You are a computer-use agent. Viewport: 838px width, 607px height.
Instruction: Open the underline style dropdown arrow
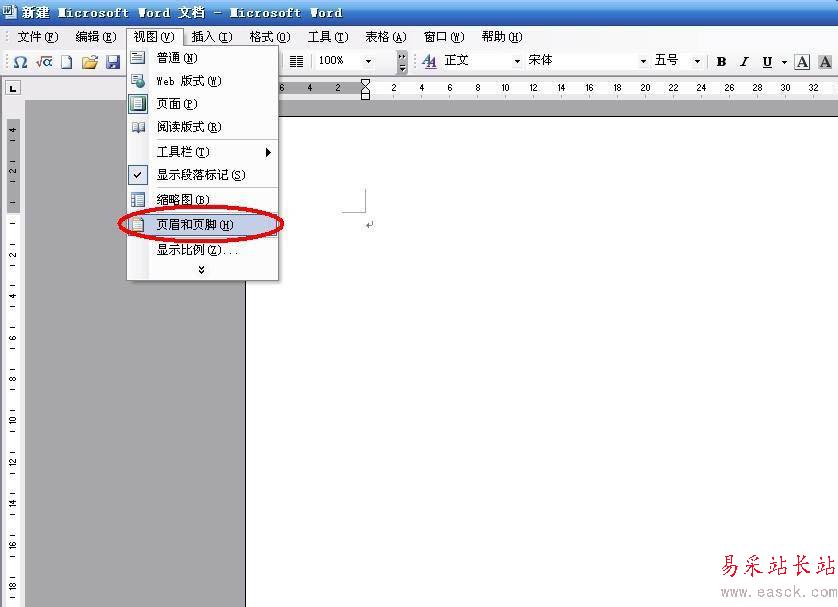coord(784,62)
